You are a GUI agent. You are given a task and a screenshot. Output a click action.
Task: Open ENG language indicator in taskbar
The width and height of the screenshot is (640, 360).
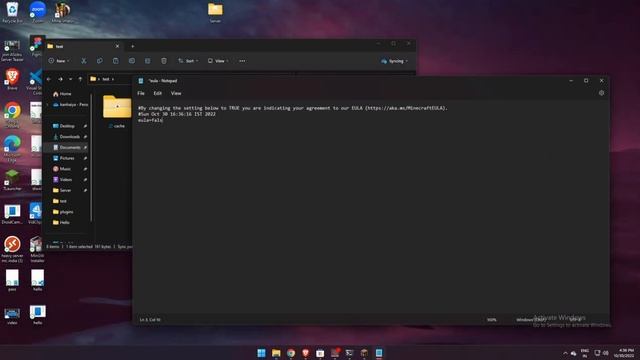point(585,353)
